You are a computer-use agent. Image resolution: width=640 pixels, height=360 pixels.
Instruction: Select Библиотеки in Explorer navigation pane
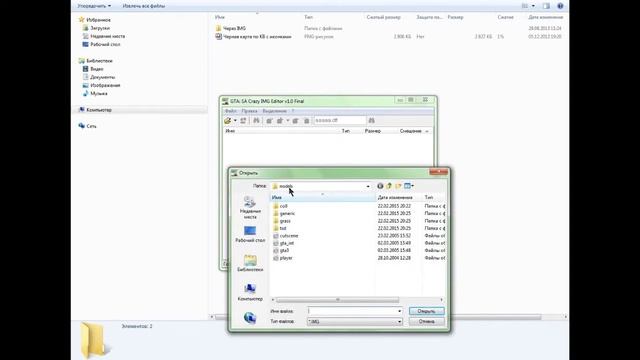click(x=96, y=61)
